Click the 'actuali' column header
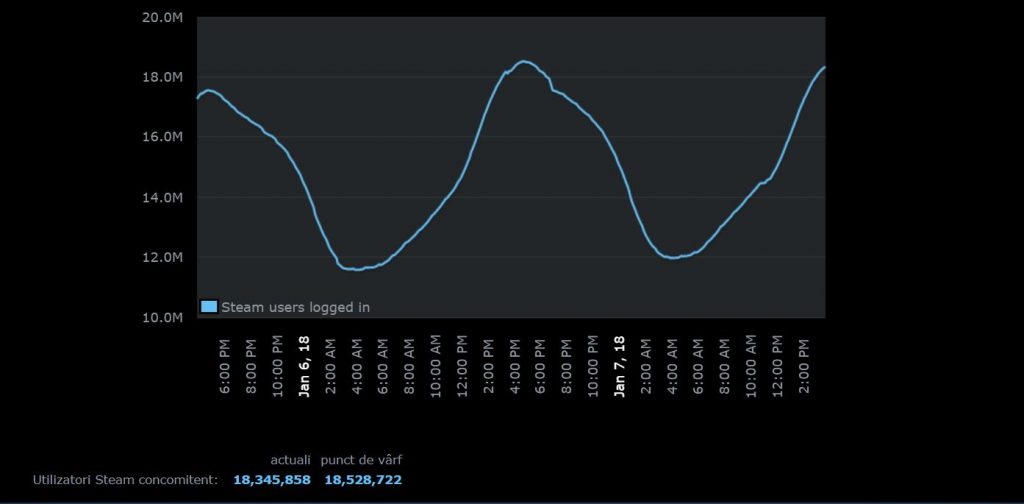 291,460
